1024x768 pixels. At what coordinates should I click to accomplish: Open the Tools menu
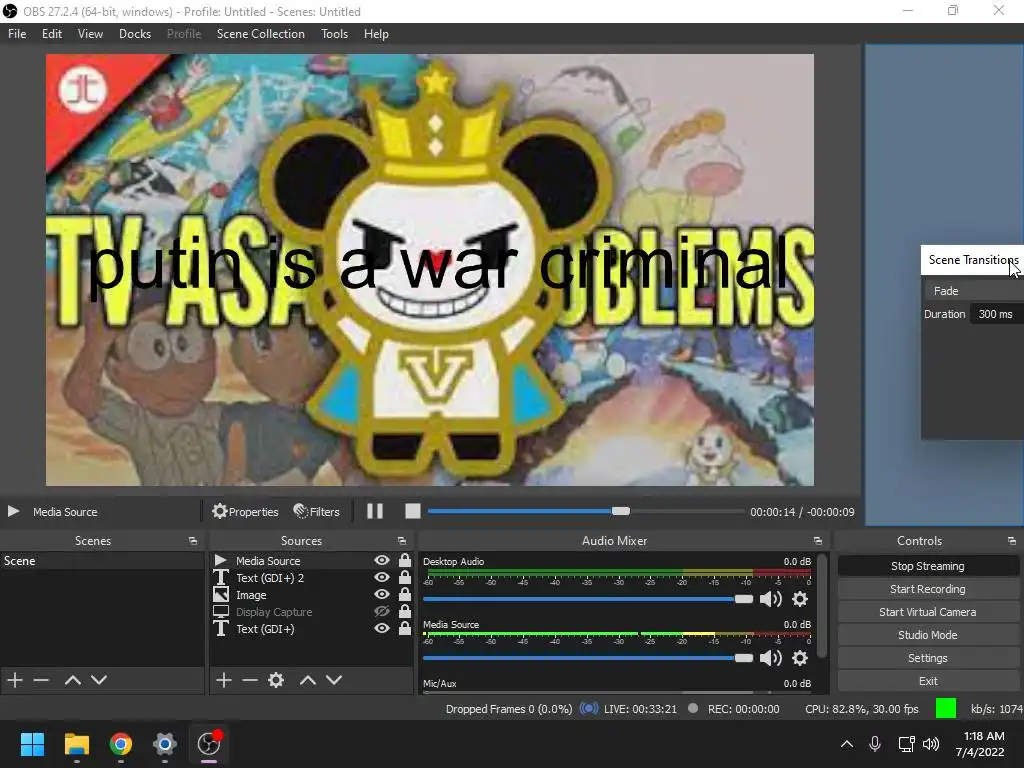[x=334, y=34]
